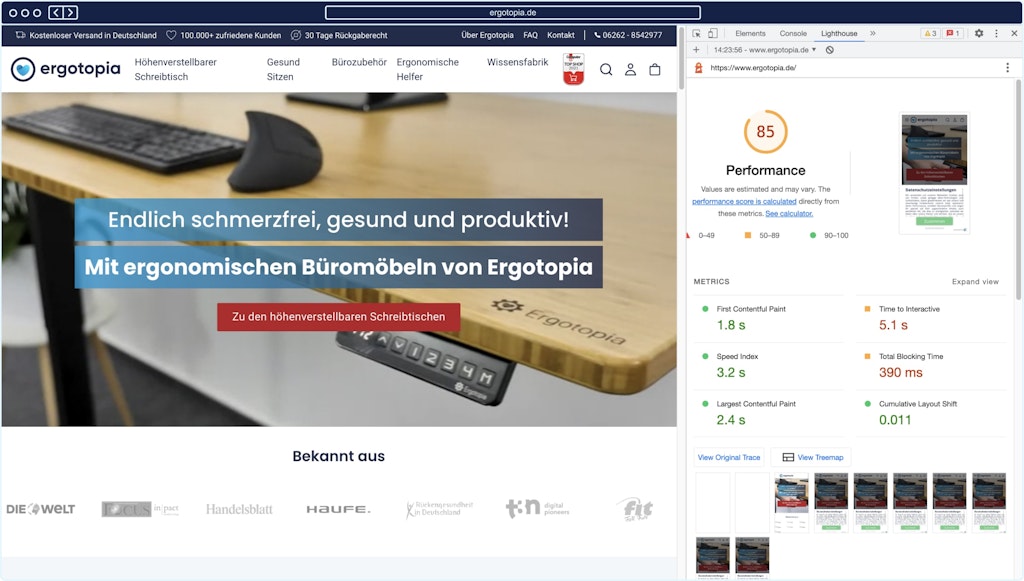Click the Total Blocking Time 390 ms value
Screen dimensions: 1024x581
click(x=901, y=373)
